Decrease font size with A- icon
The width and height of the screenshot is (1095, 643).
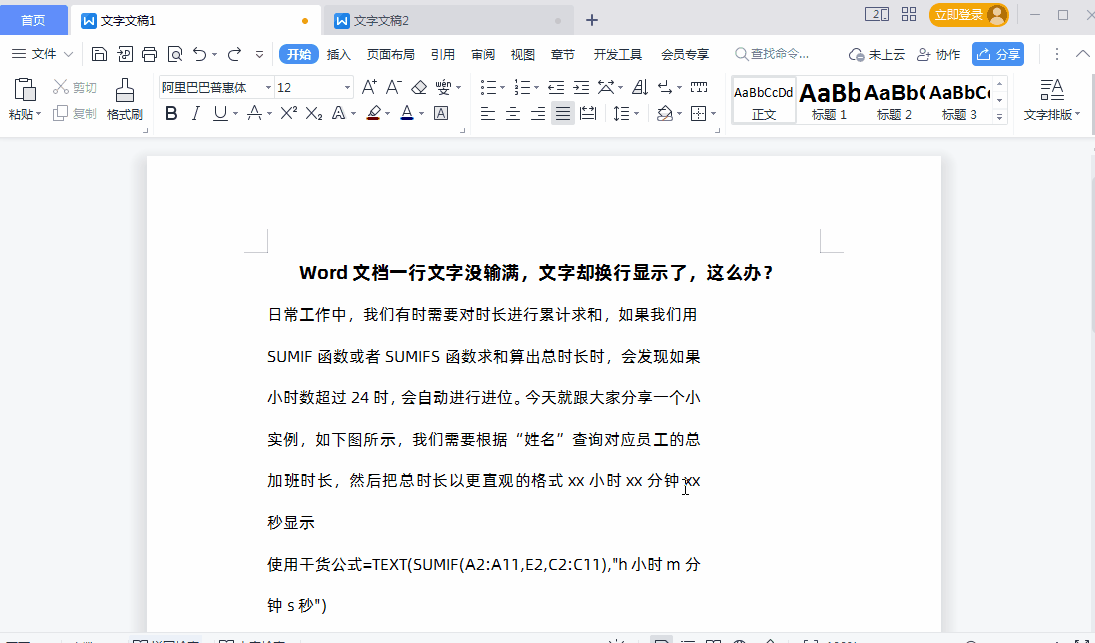(x=393, y=87)
